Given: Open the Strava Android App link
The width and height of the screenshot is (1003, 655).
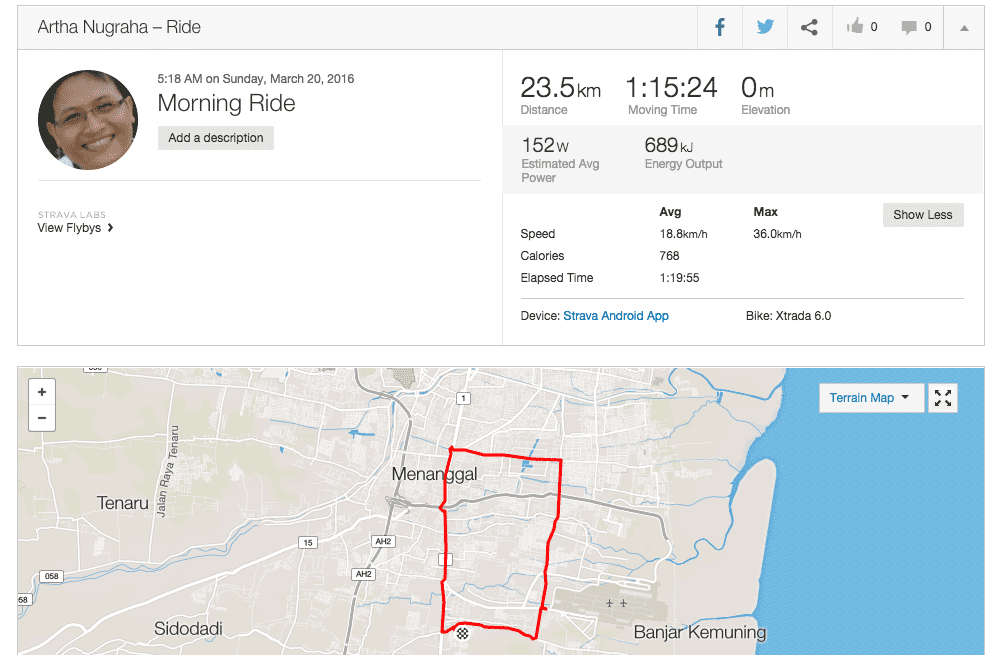Looking at the screenshot, I should coord(616,316).
